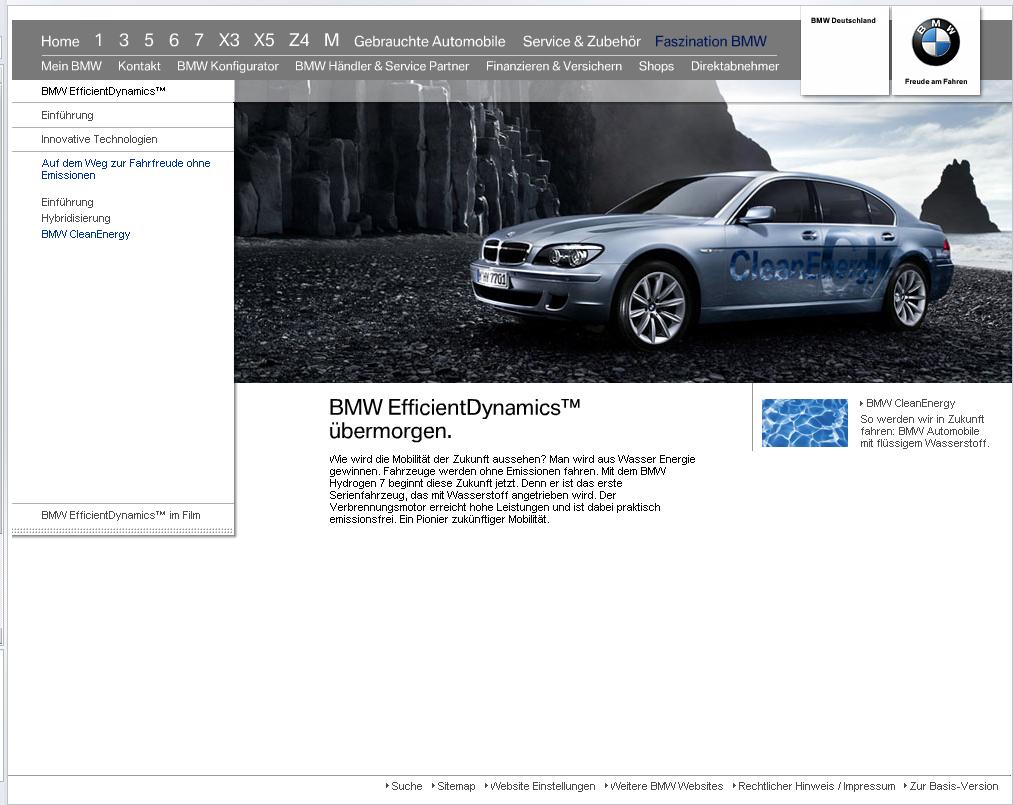Launch the BMW Konfigurator
This screenshot has height=805, width=1013.
click(227, 66)
